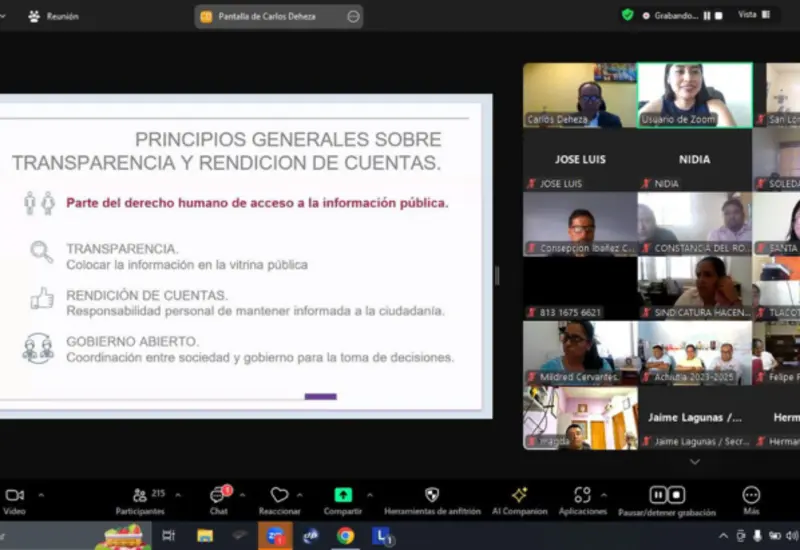Viewport: 800px width, 550px height.
Task: Open the Participantes panel
Action: [140, 501]
